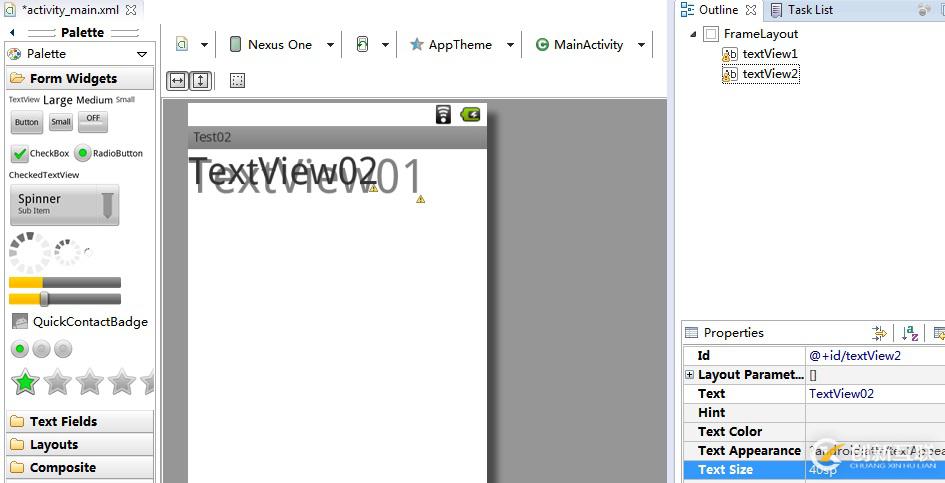Select the Spinner widget in palette

click(64, 205)
